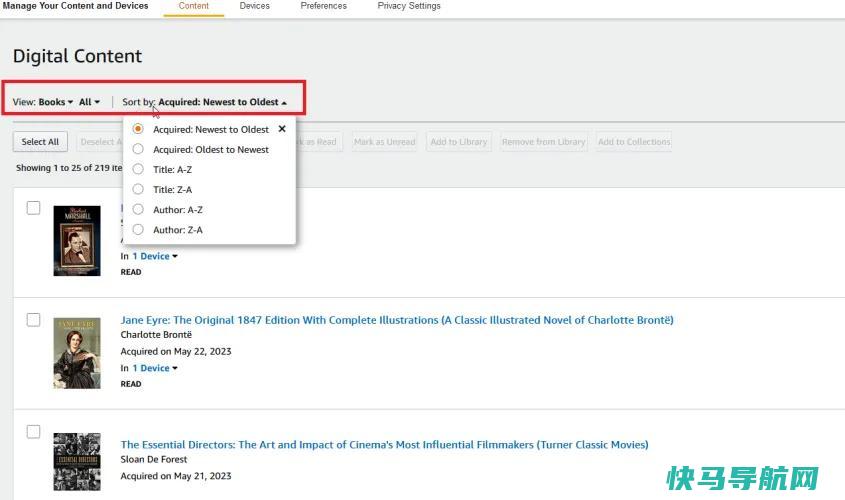Click the Jane Eyre cover thumbnail
The height and width of the screenshot is (500, 845).
click(77, 353)
